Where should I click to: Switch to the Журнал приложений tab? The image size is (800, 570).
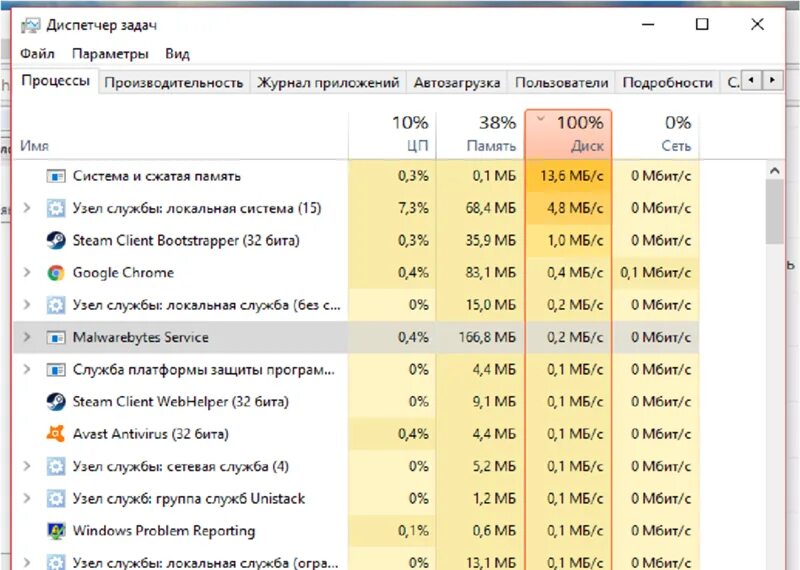(328, 83)
